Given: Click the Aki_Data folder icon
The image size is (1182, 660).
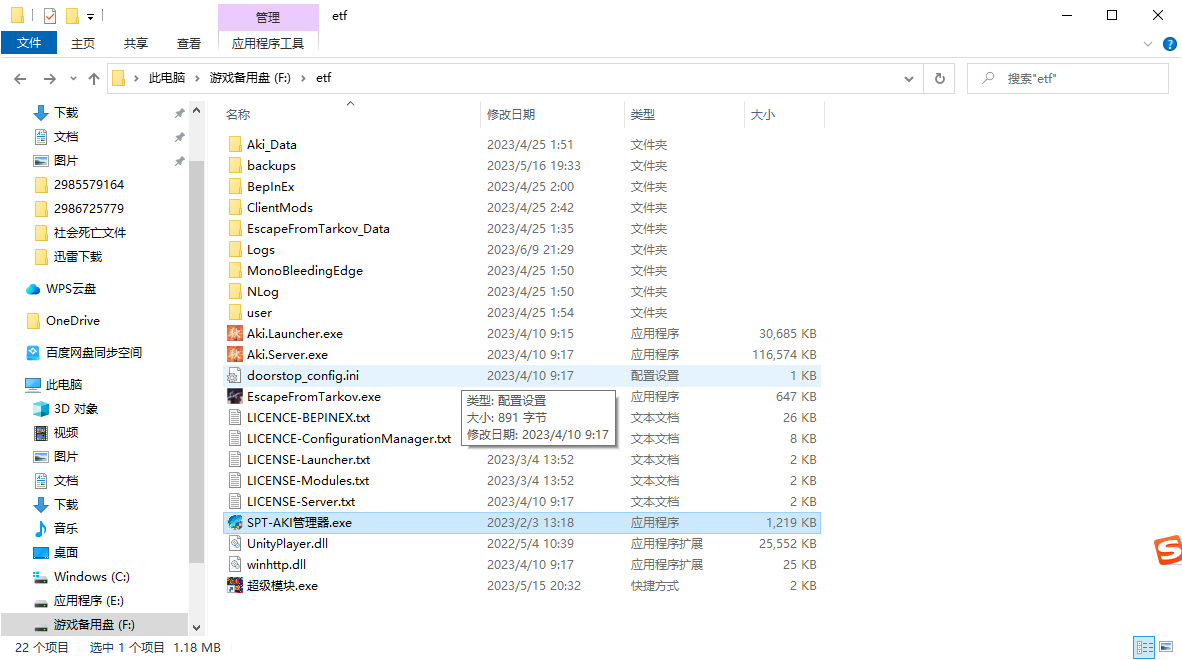Looking at the screenshot, I should [x=235, y=145].
